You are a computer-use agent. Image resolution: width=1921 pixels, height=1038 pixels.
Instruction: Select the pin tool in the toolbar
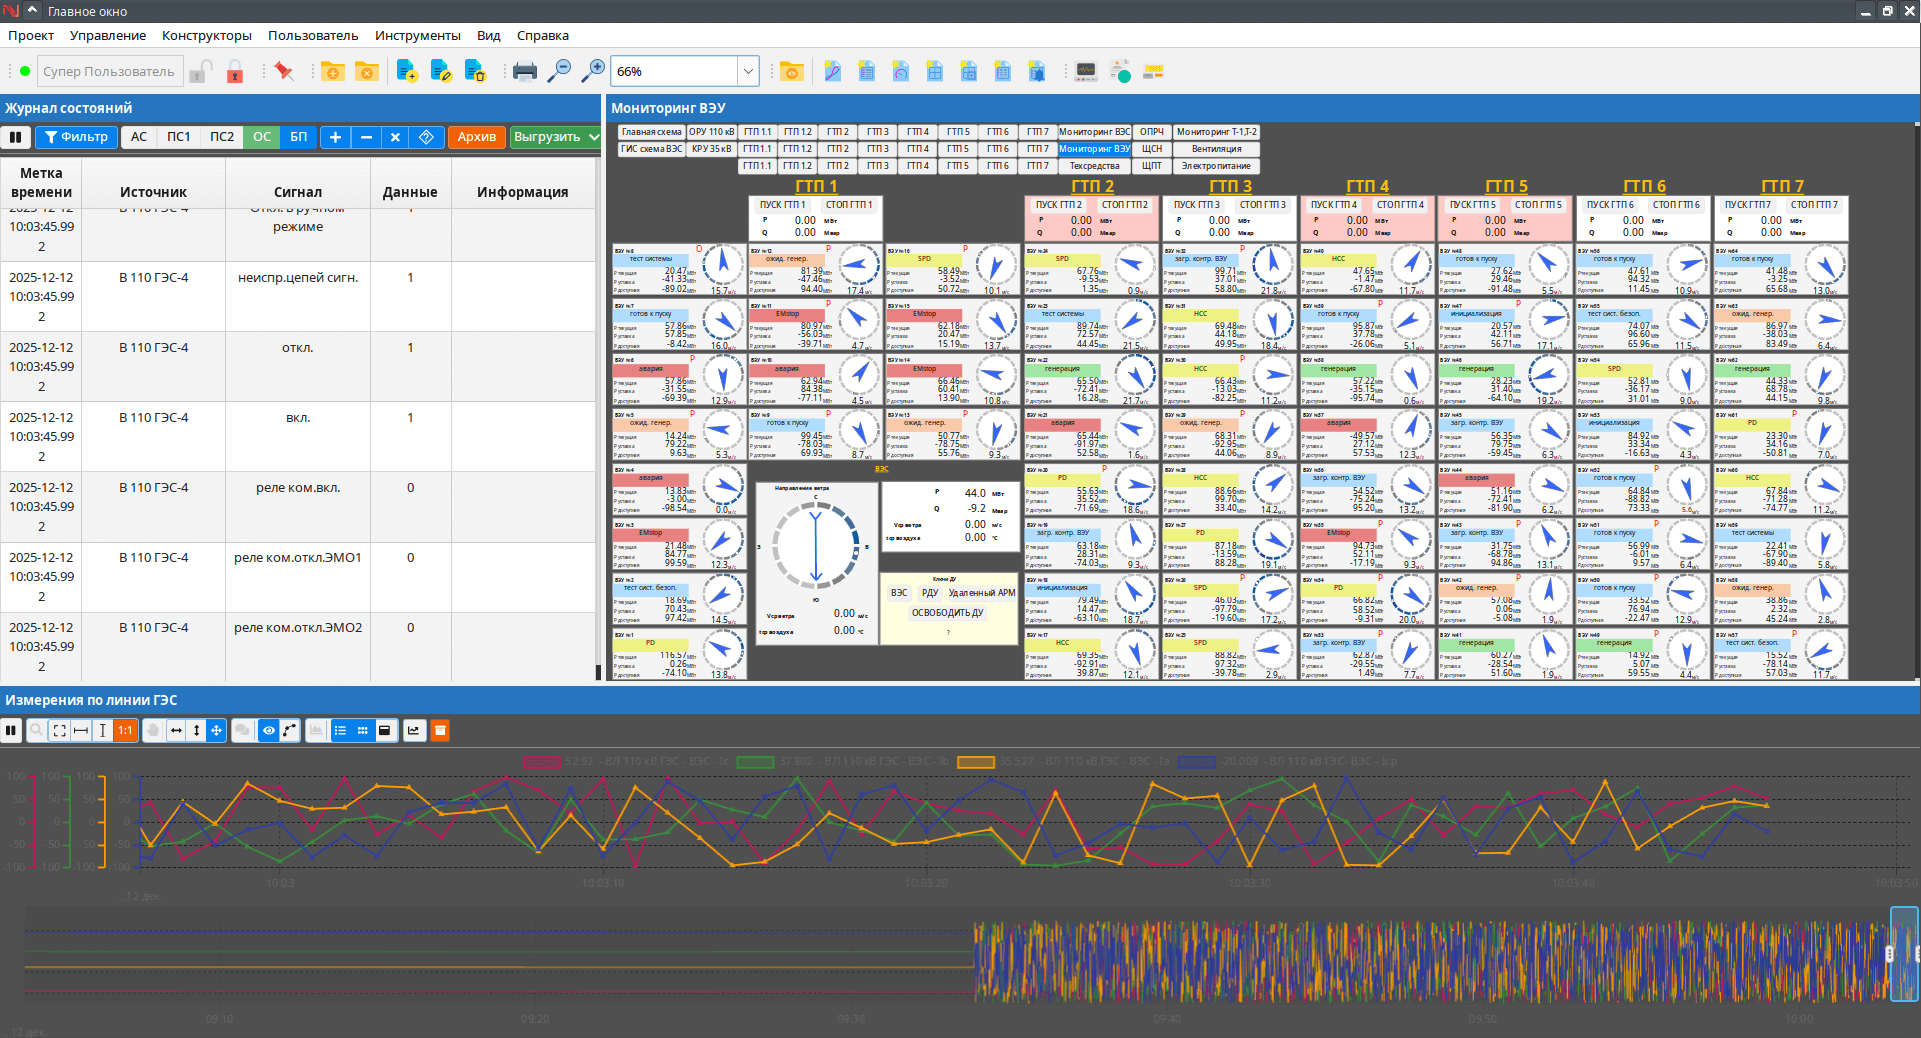(x=283, y=71)
